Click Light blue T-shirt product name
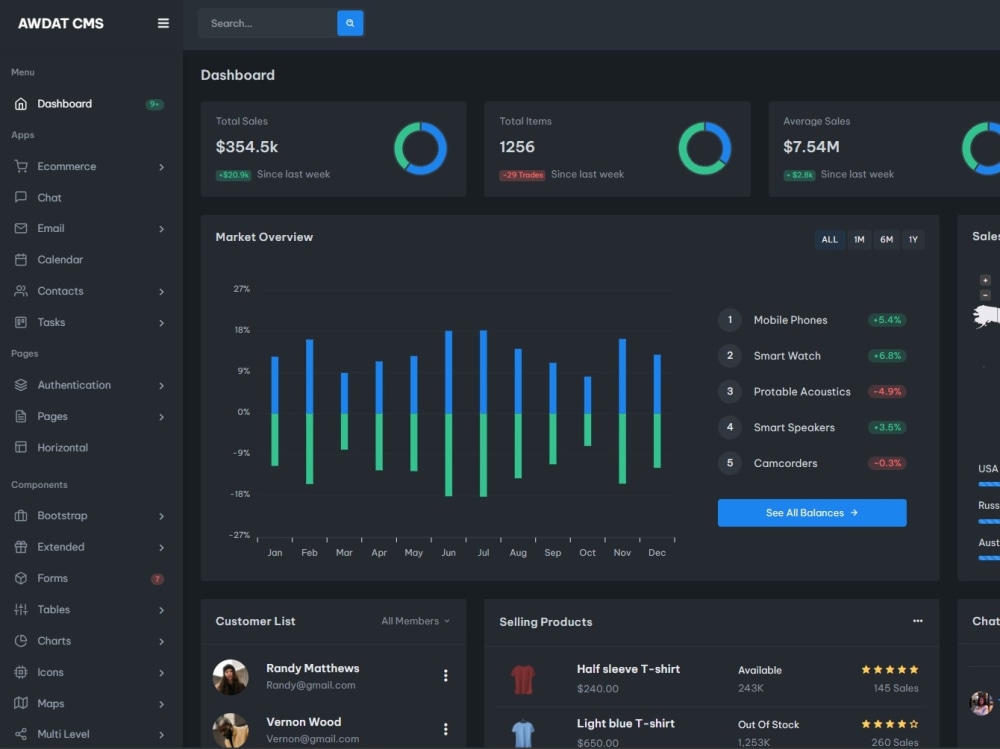The width and height of the screenshot is (1000, 749). (626, 723)
